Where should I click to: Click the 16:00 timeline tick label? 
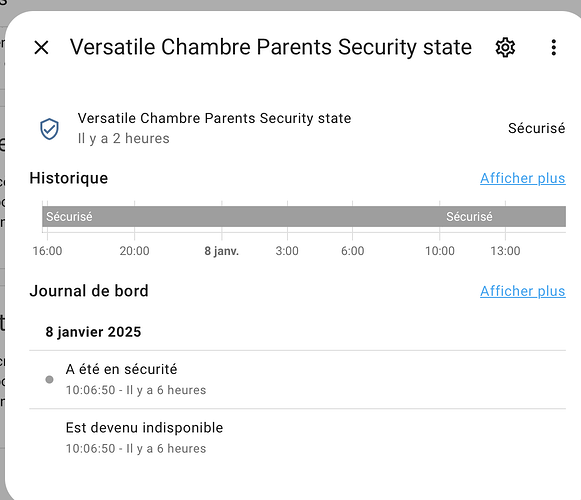pyautogui.click(x=47, y=251)
